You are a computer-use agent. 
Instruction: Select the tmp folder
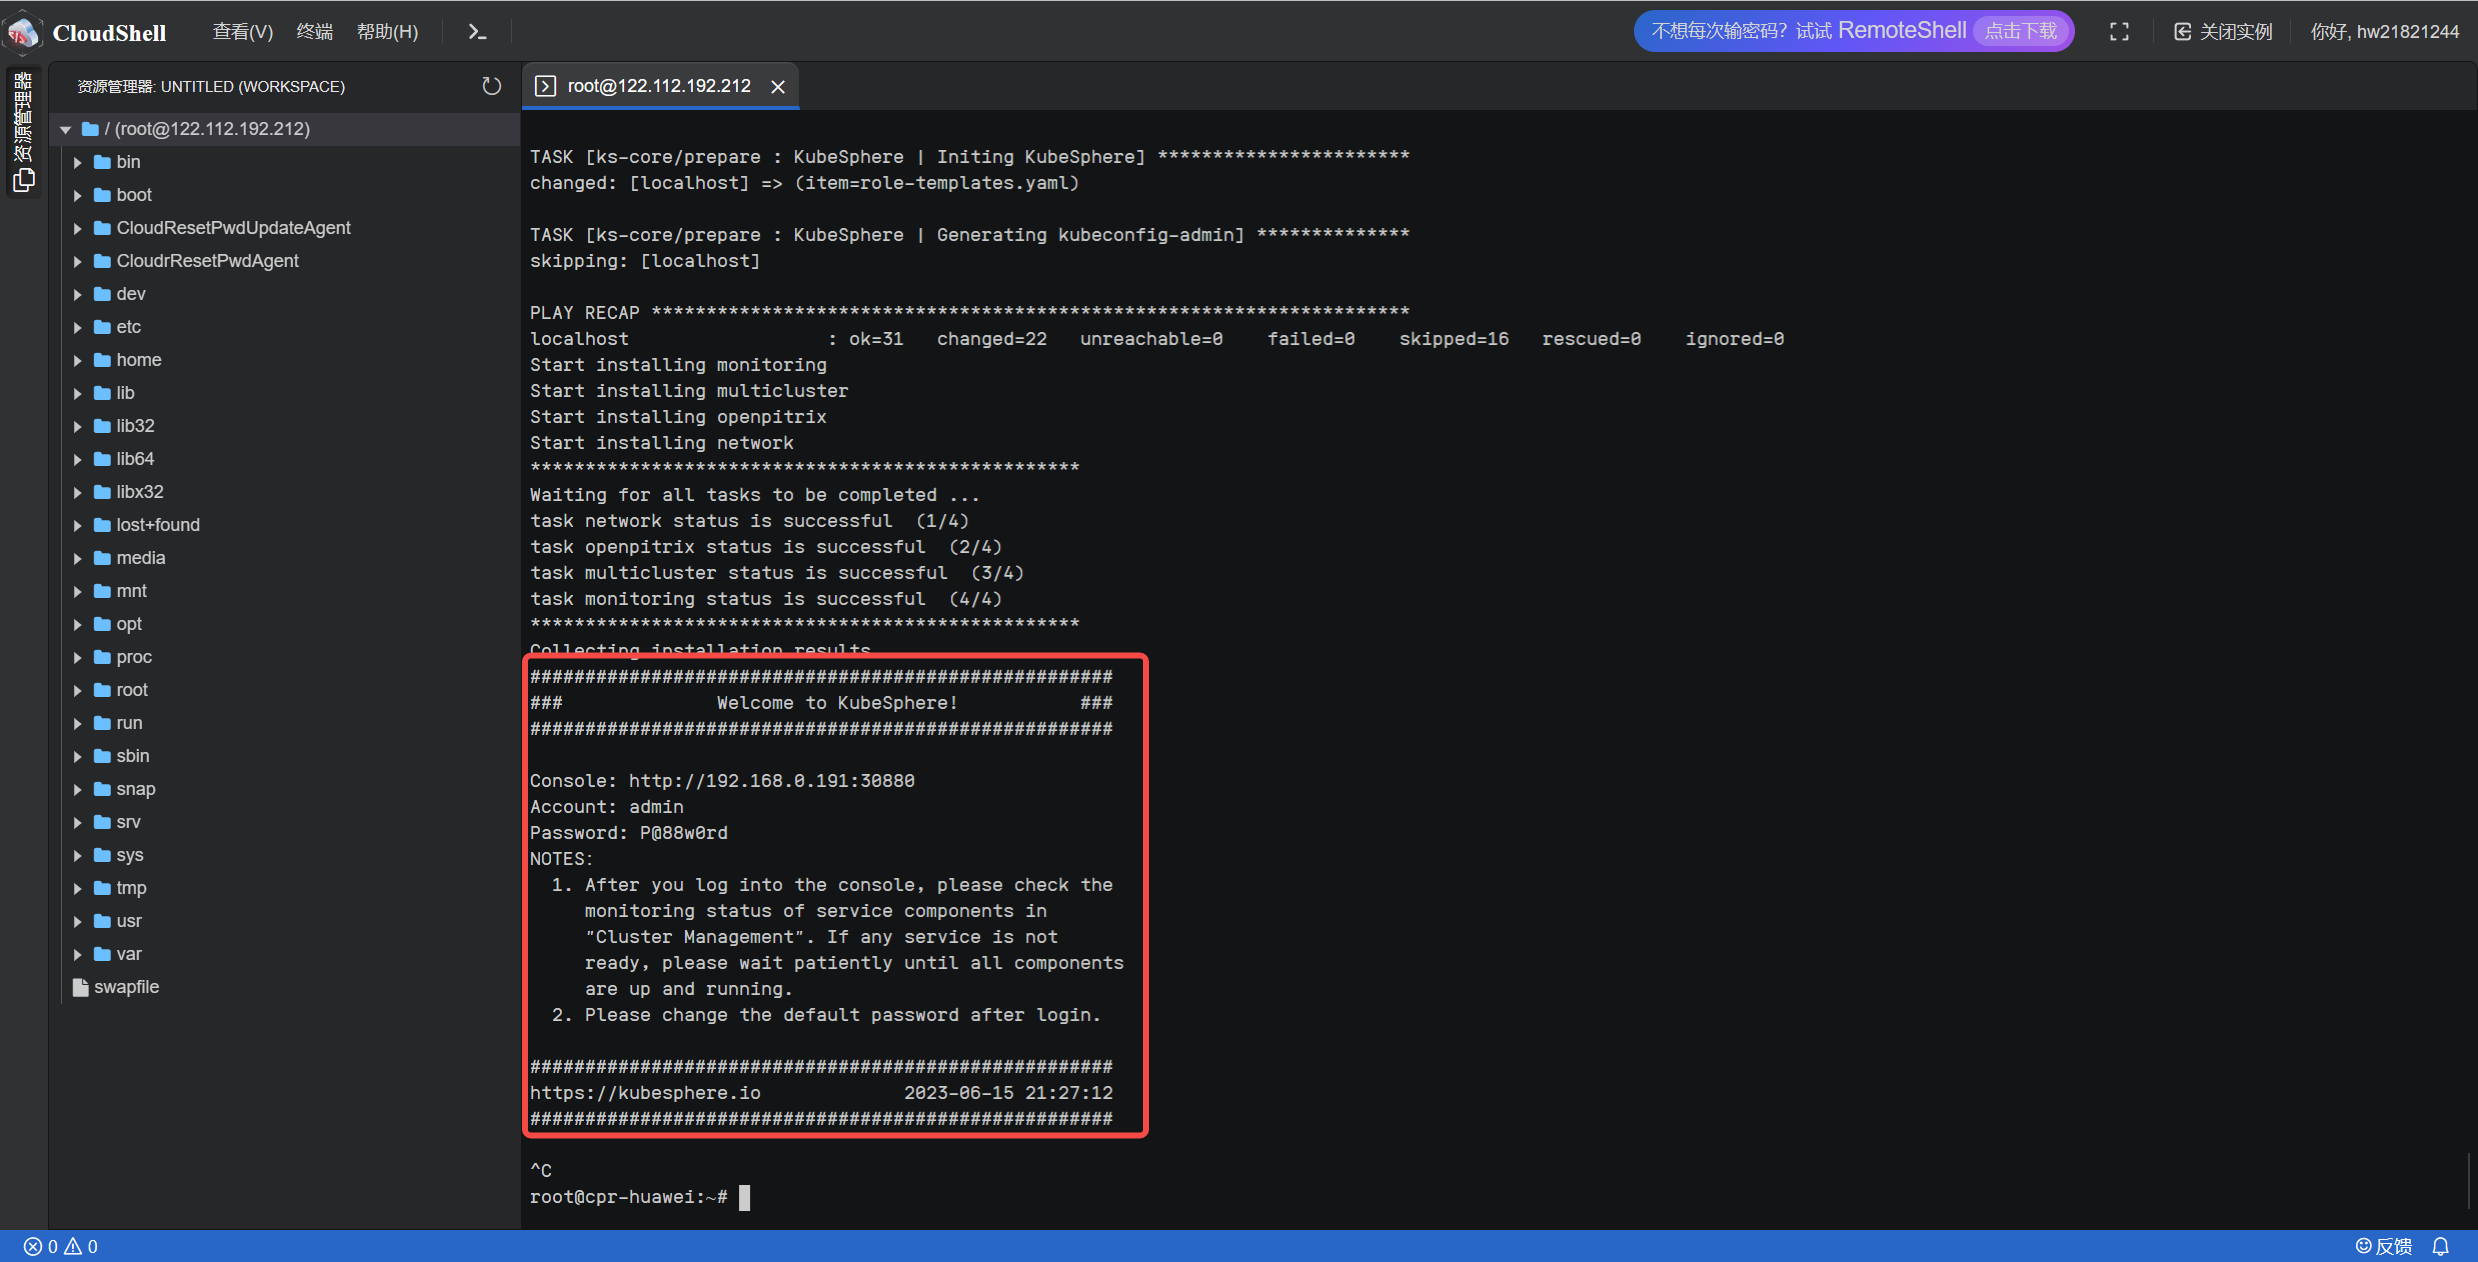(285, 888)
